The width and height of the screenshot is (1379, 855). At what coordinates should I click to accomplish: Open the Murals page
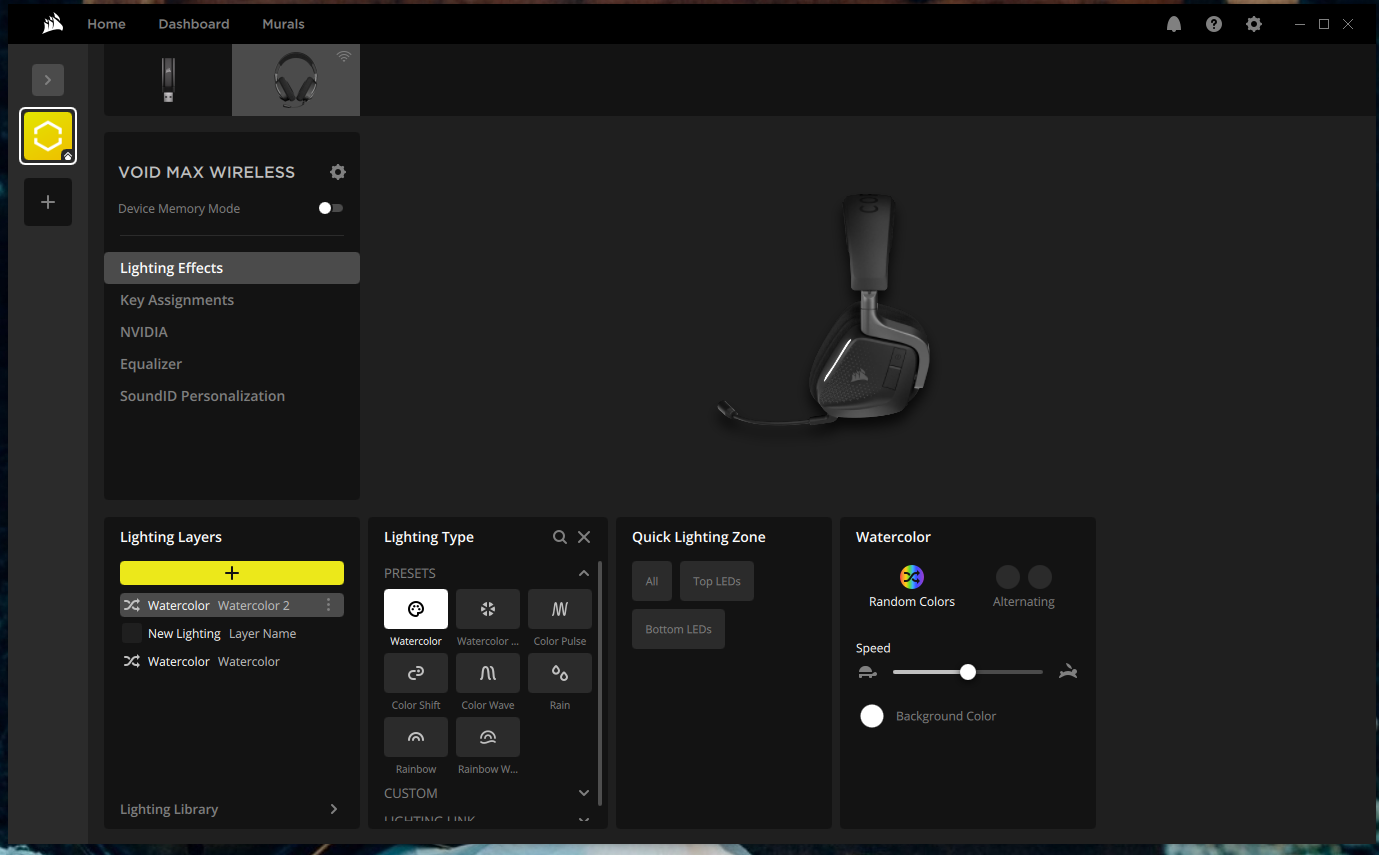click(x=283, y=23)
